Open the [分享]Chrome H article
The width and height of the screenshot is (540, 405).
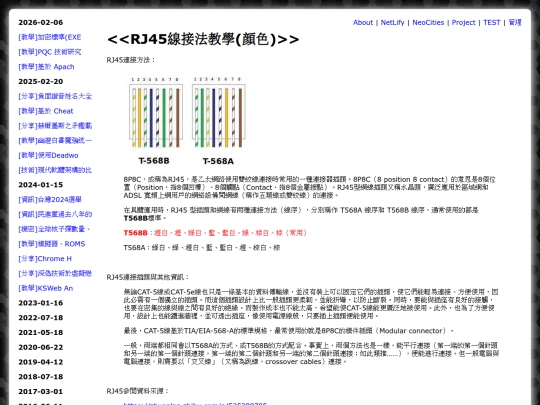pyautogui.click(x=45, y=259)
